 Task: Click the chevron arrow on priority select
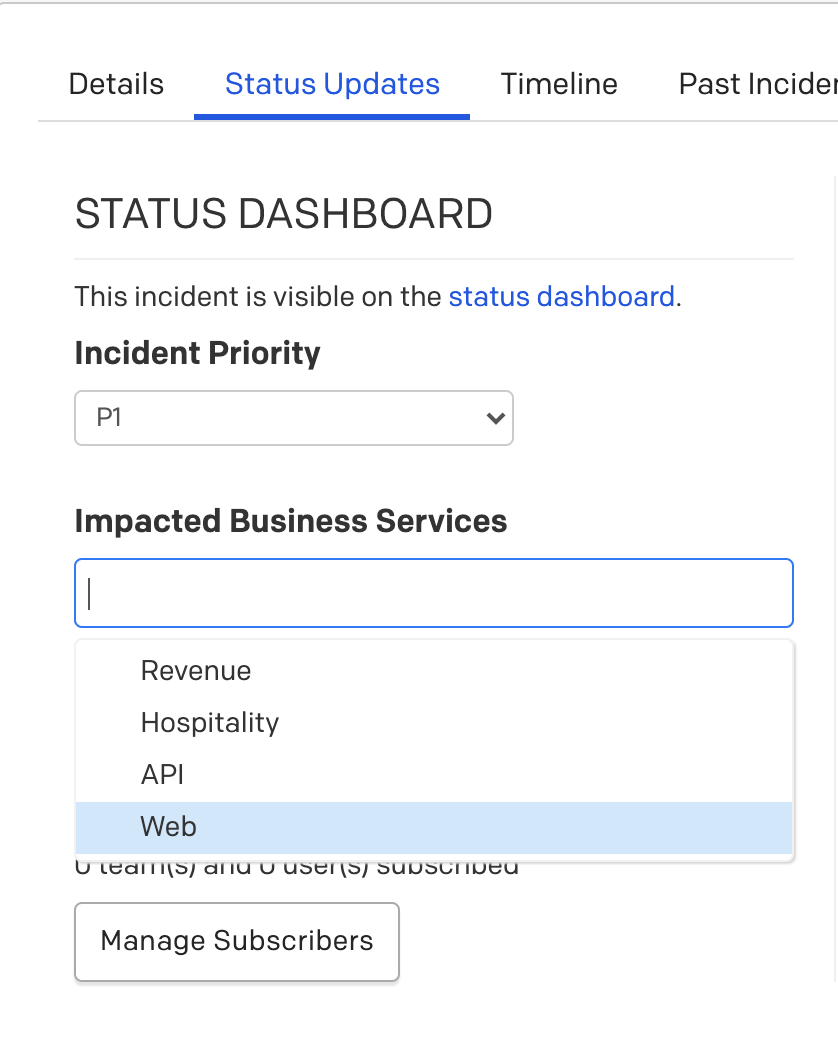click(496, 418)
